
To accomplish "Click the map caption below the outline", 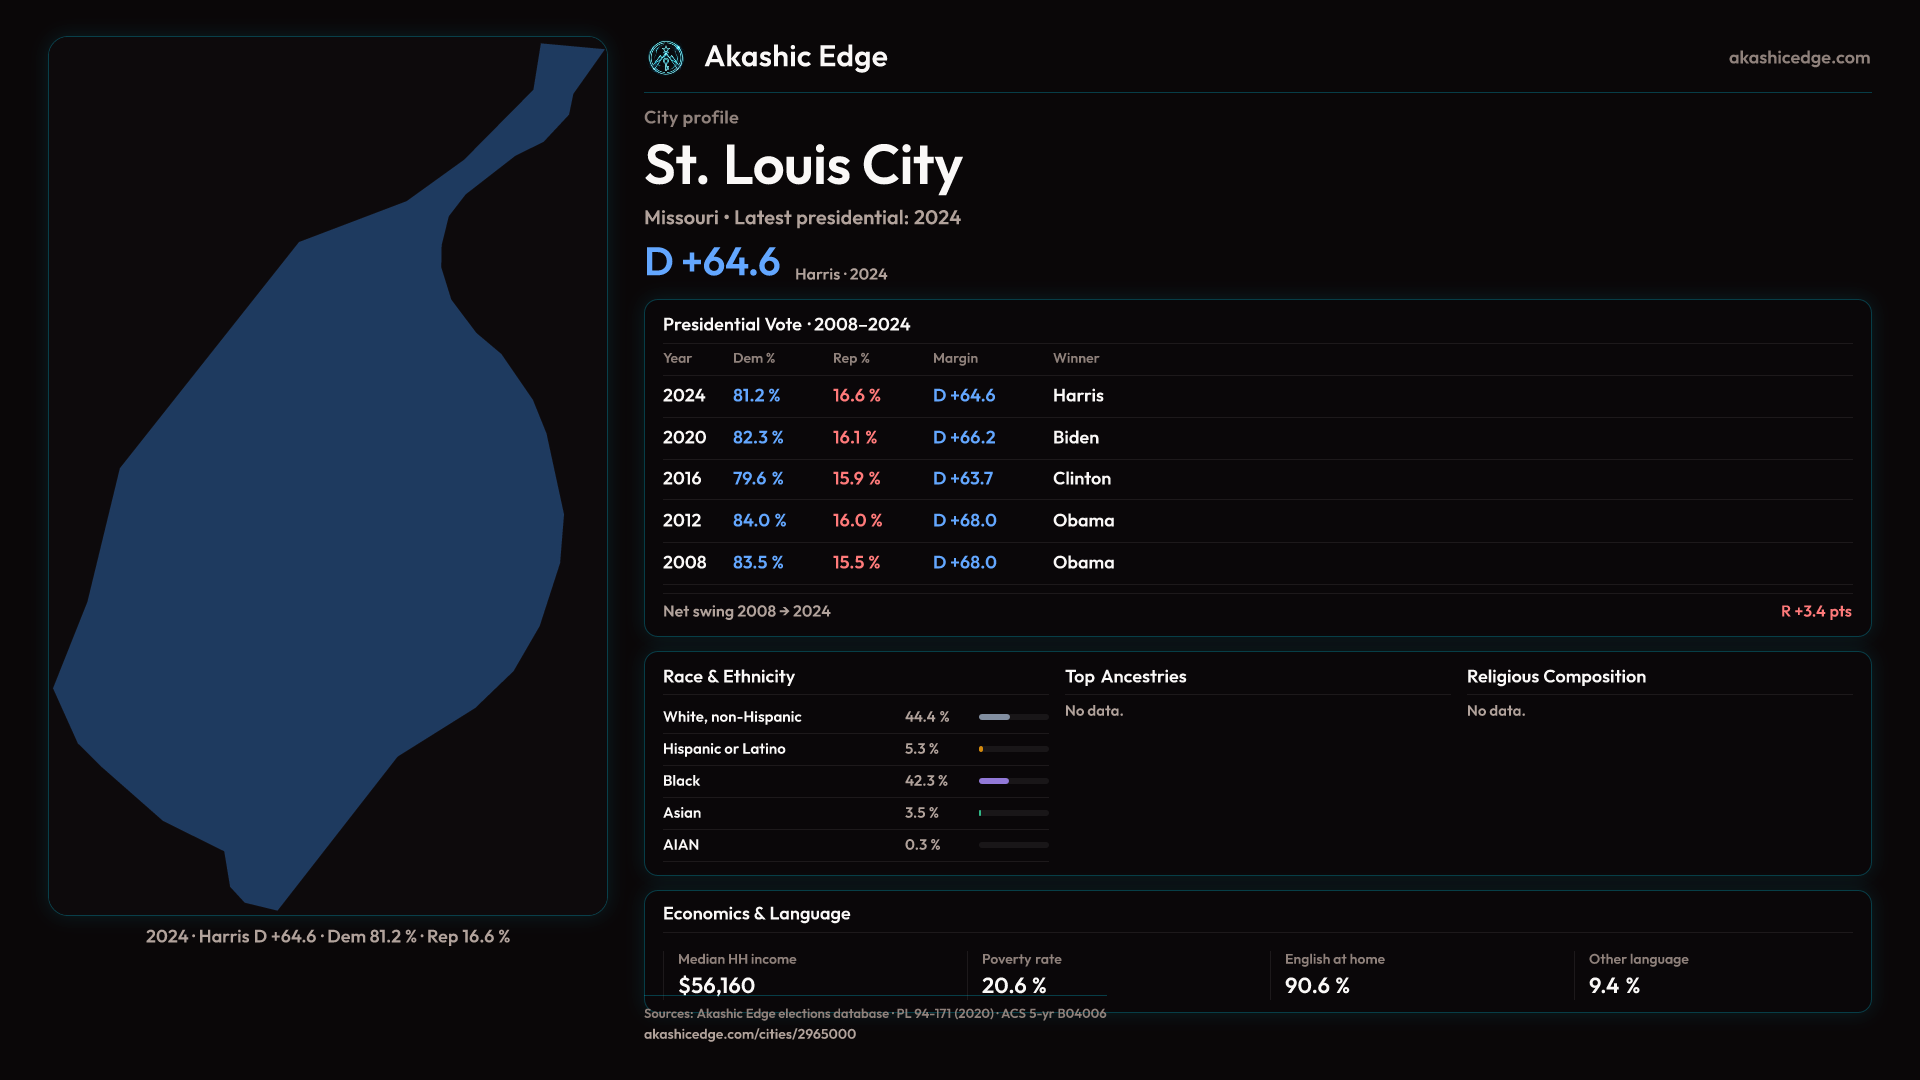I will (x=328, y=937).
